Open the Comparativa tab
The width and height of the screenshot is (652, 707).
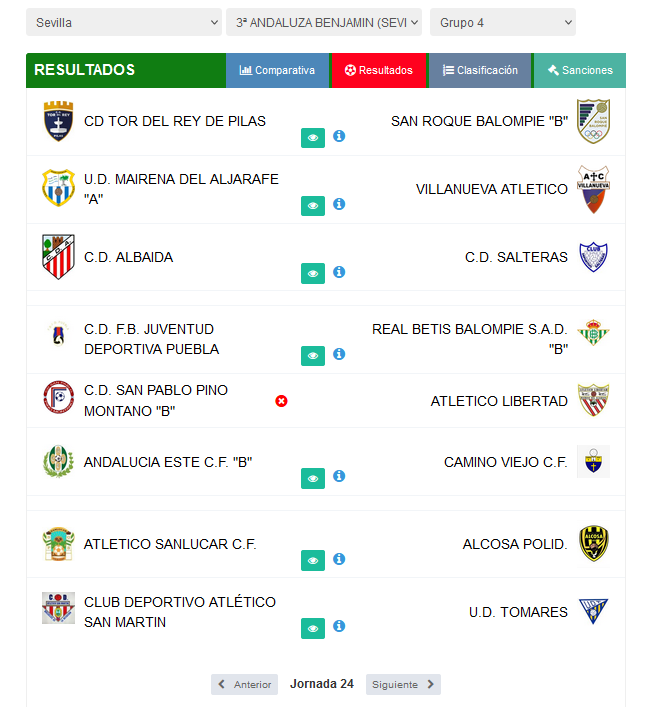[x=277, y=71]
